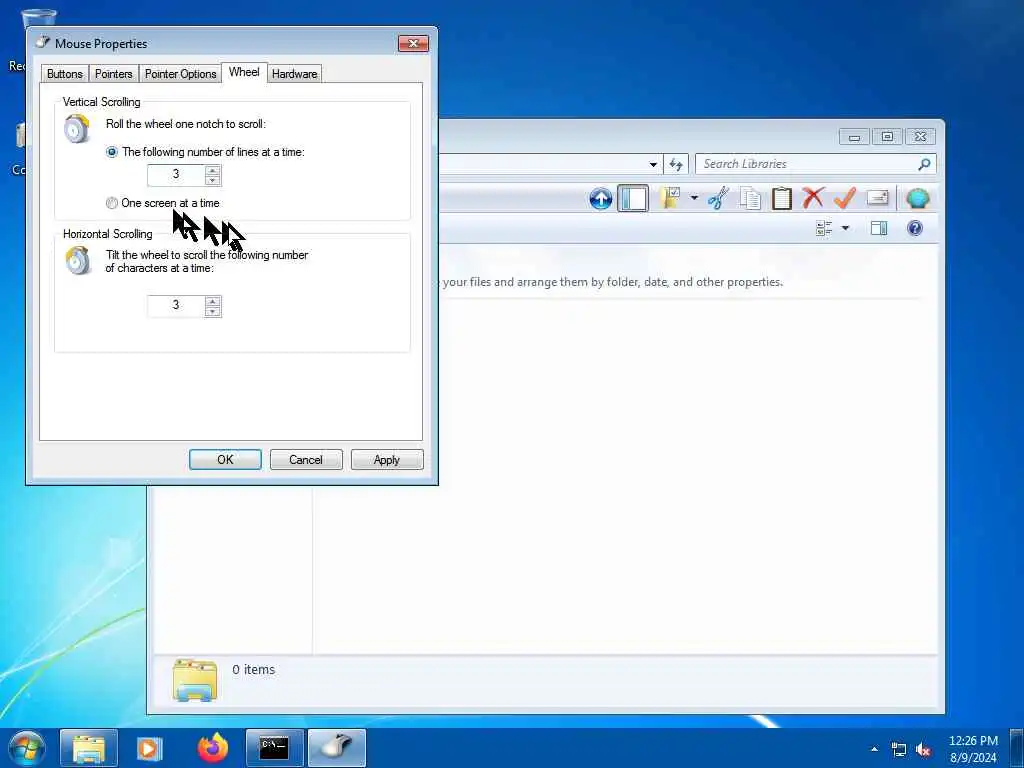Viewport: 1024px width, 768px height.
Task: Switch to the Buttons tab
Action: click(x=65, y=74)
